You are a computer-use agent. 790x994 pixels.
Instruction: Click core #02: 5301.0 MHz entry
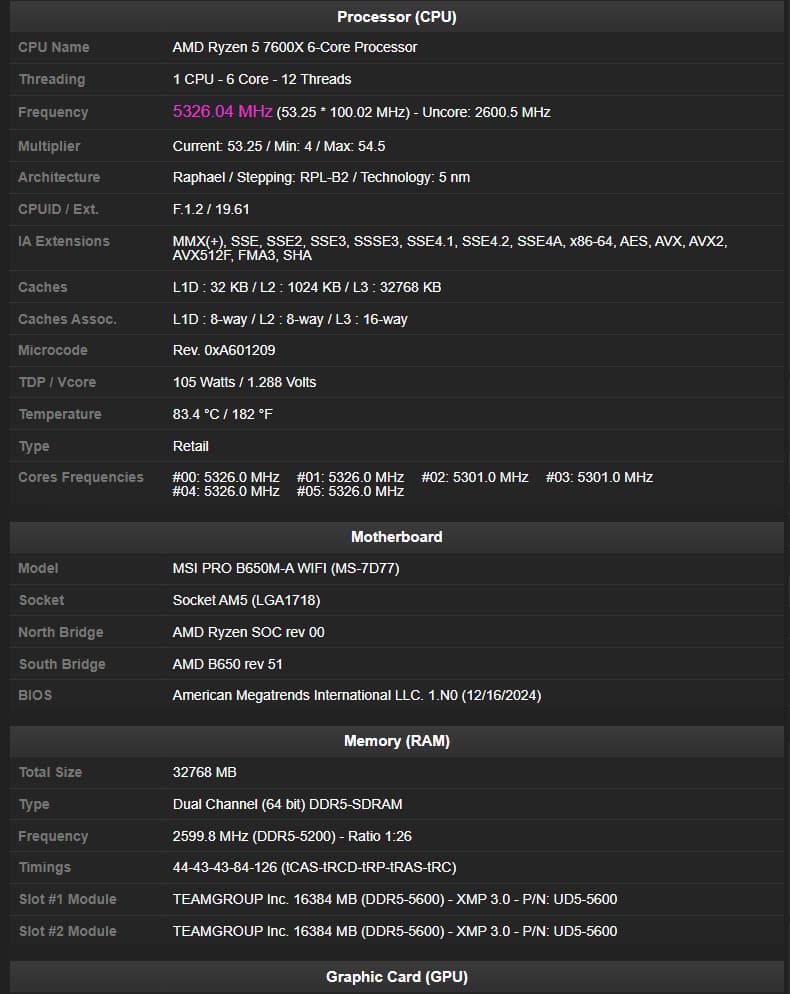tap(475, 477)
